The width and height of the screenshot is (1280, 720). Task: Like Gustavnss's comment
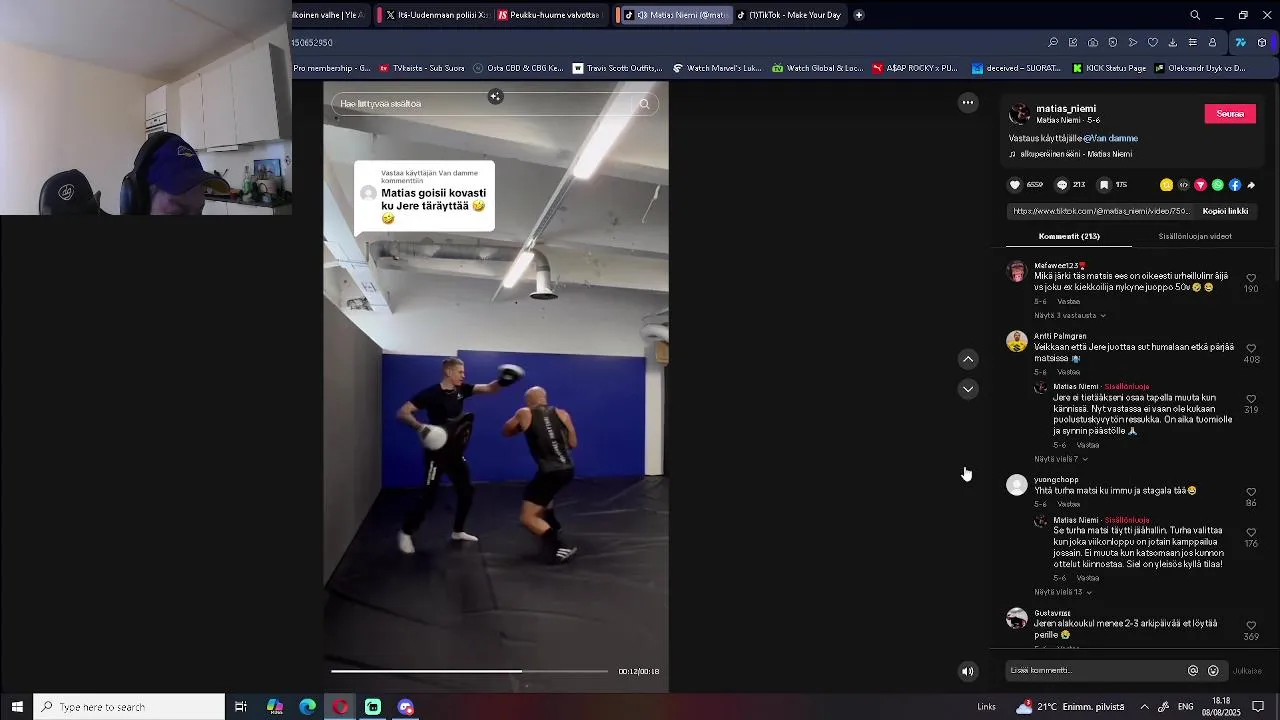tap(1251, 625)
